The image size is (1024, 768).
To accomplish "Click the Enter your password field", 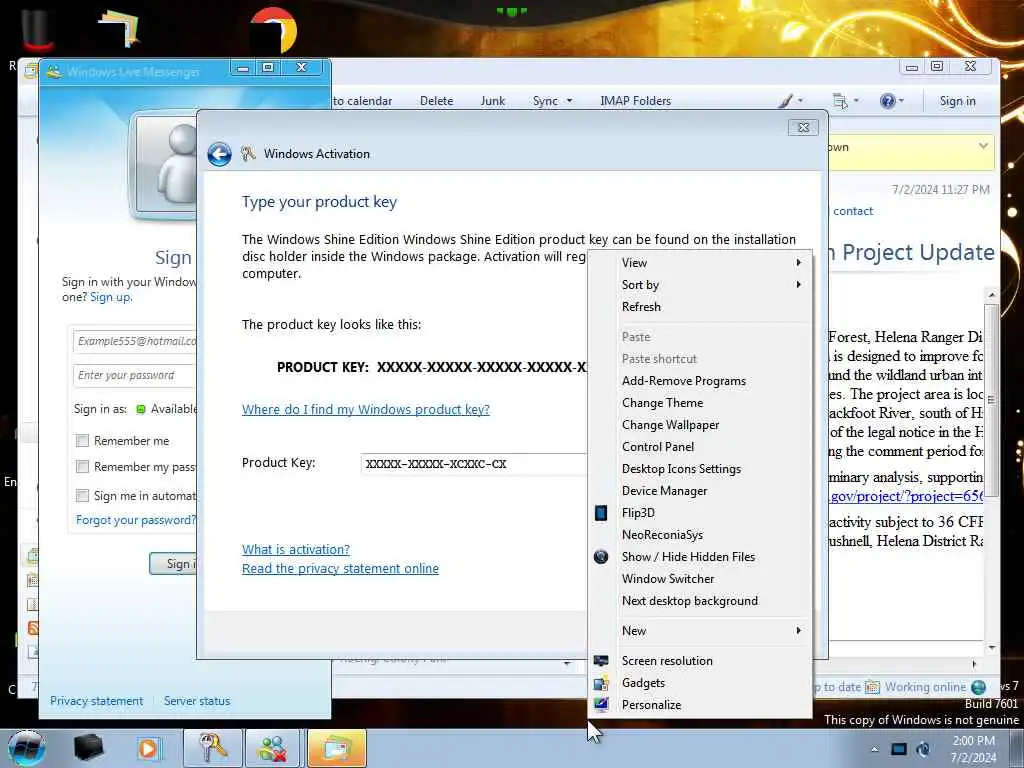I will pos(135,375).
